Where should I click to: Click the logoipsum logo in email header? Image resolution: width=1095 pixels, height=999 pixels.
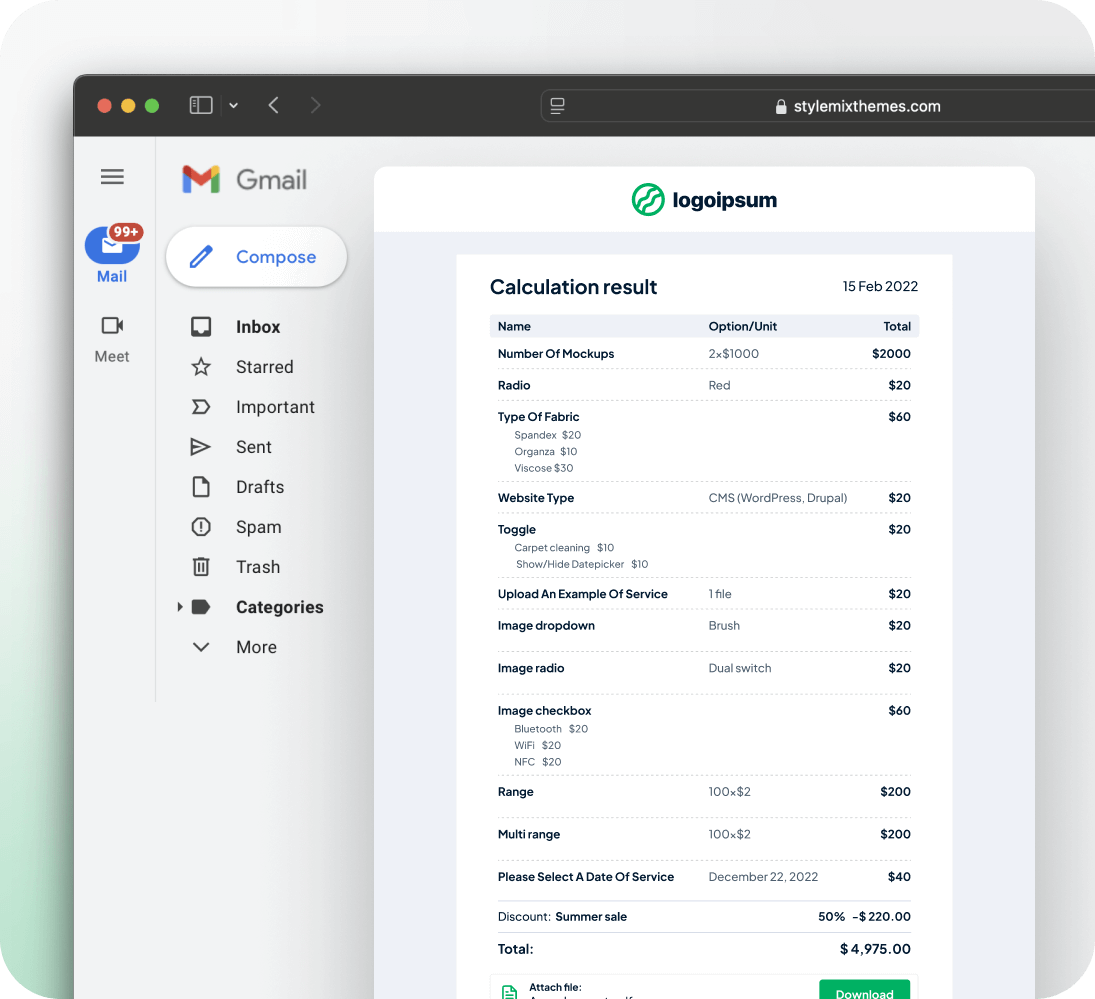[x=704, y=200]
